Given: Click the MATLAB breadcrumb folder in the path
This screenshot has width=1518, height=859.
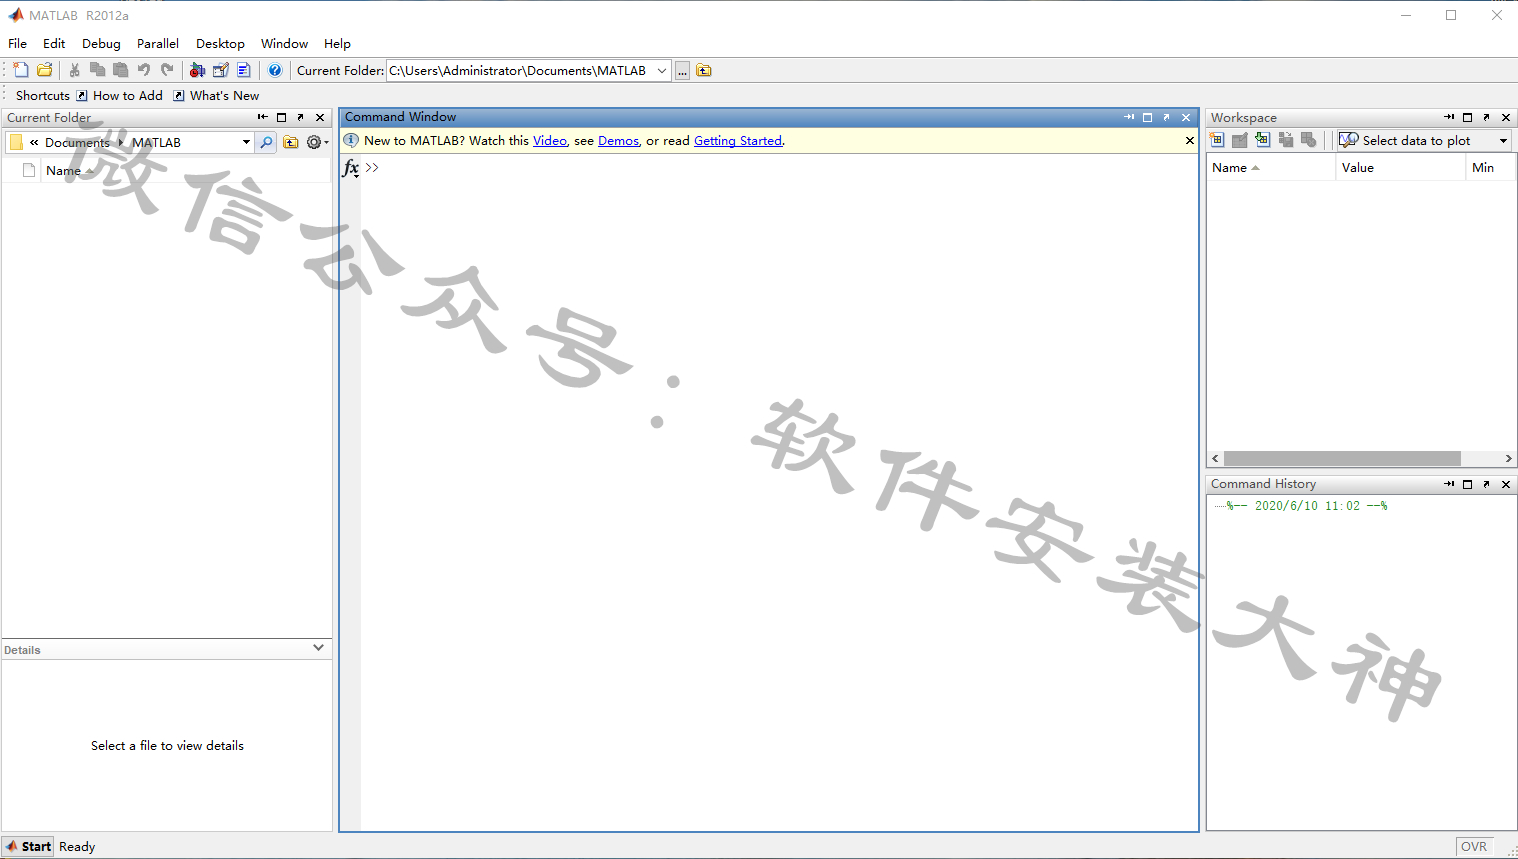Looking at the screenshot, I should tap(157, 143).
